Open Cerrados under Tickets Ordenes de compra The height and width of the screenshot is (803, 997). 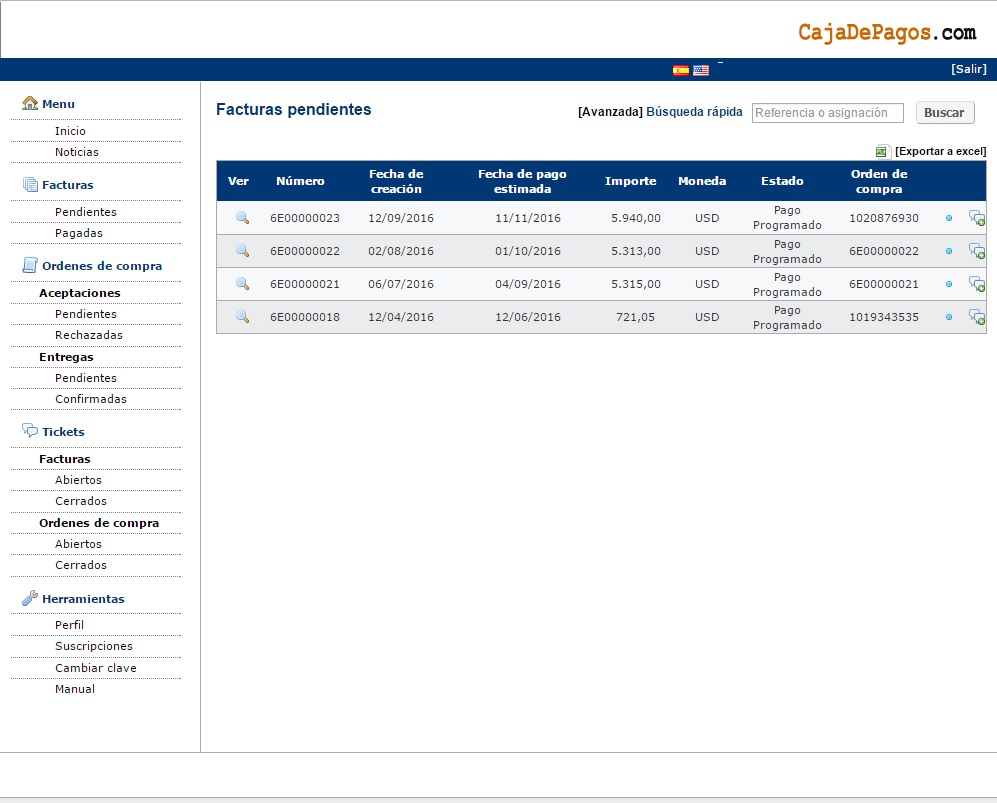click(81, 565)
